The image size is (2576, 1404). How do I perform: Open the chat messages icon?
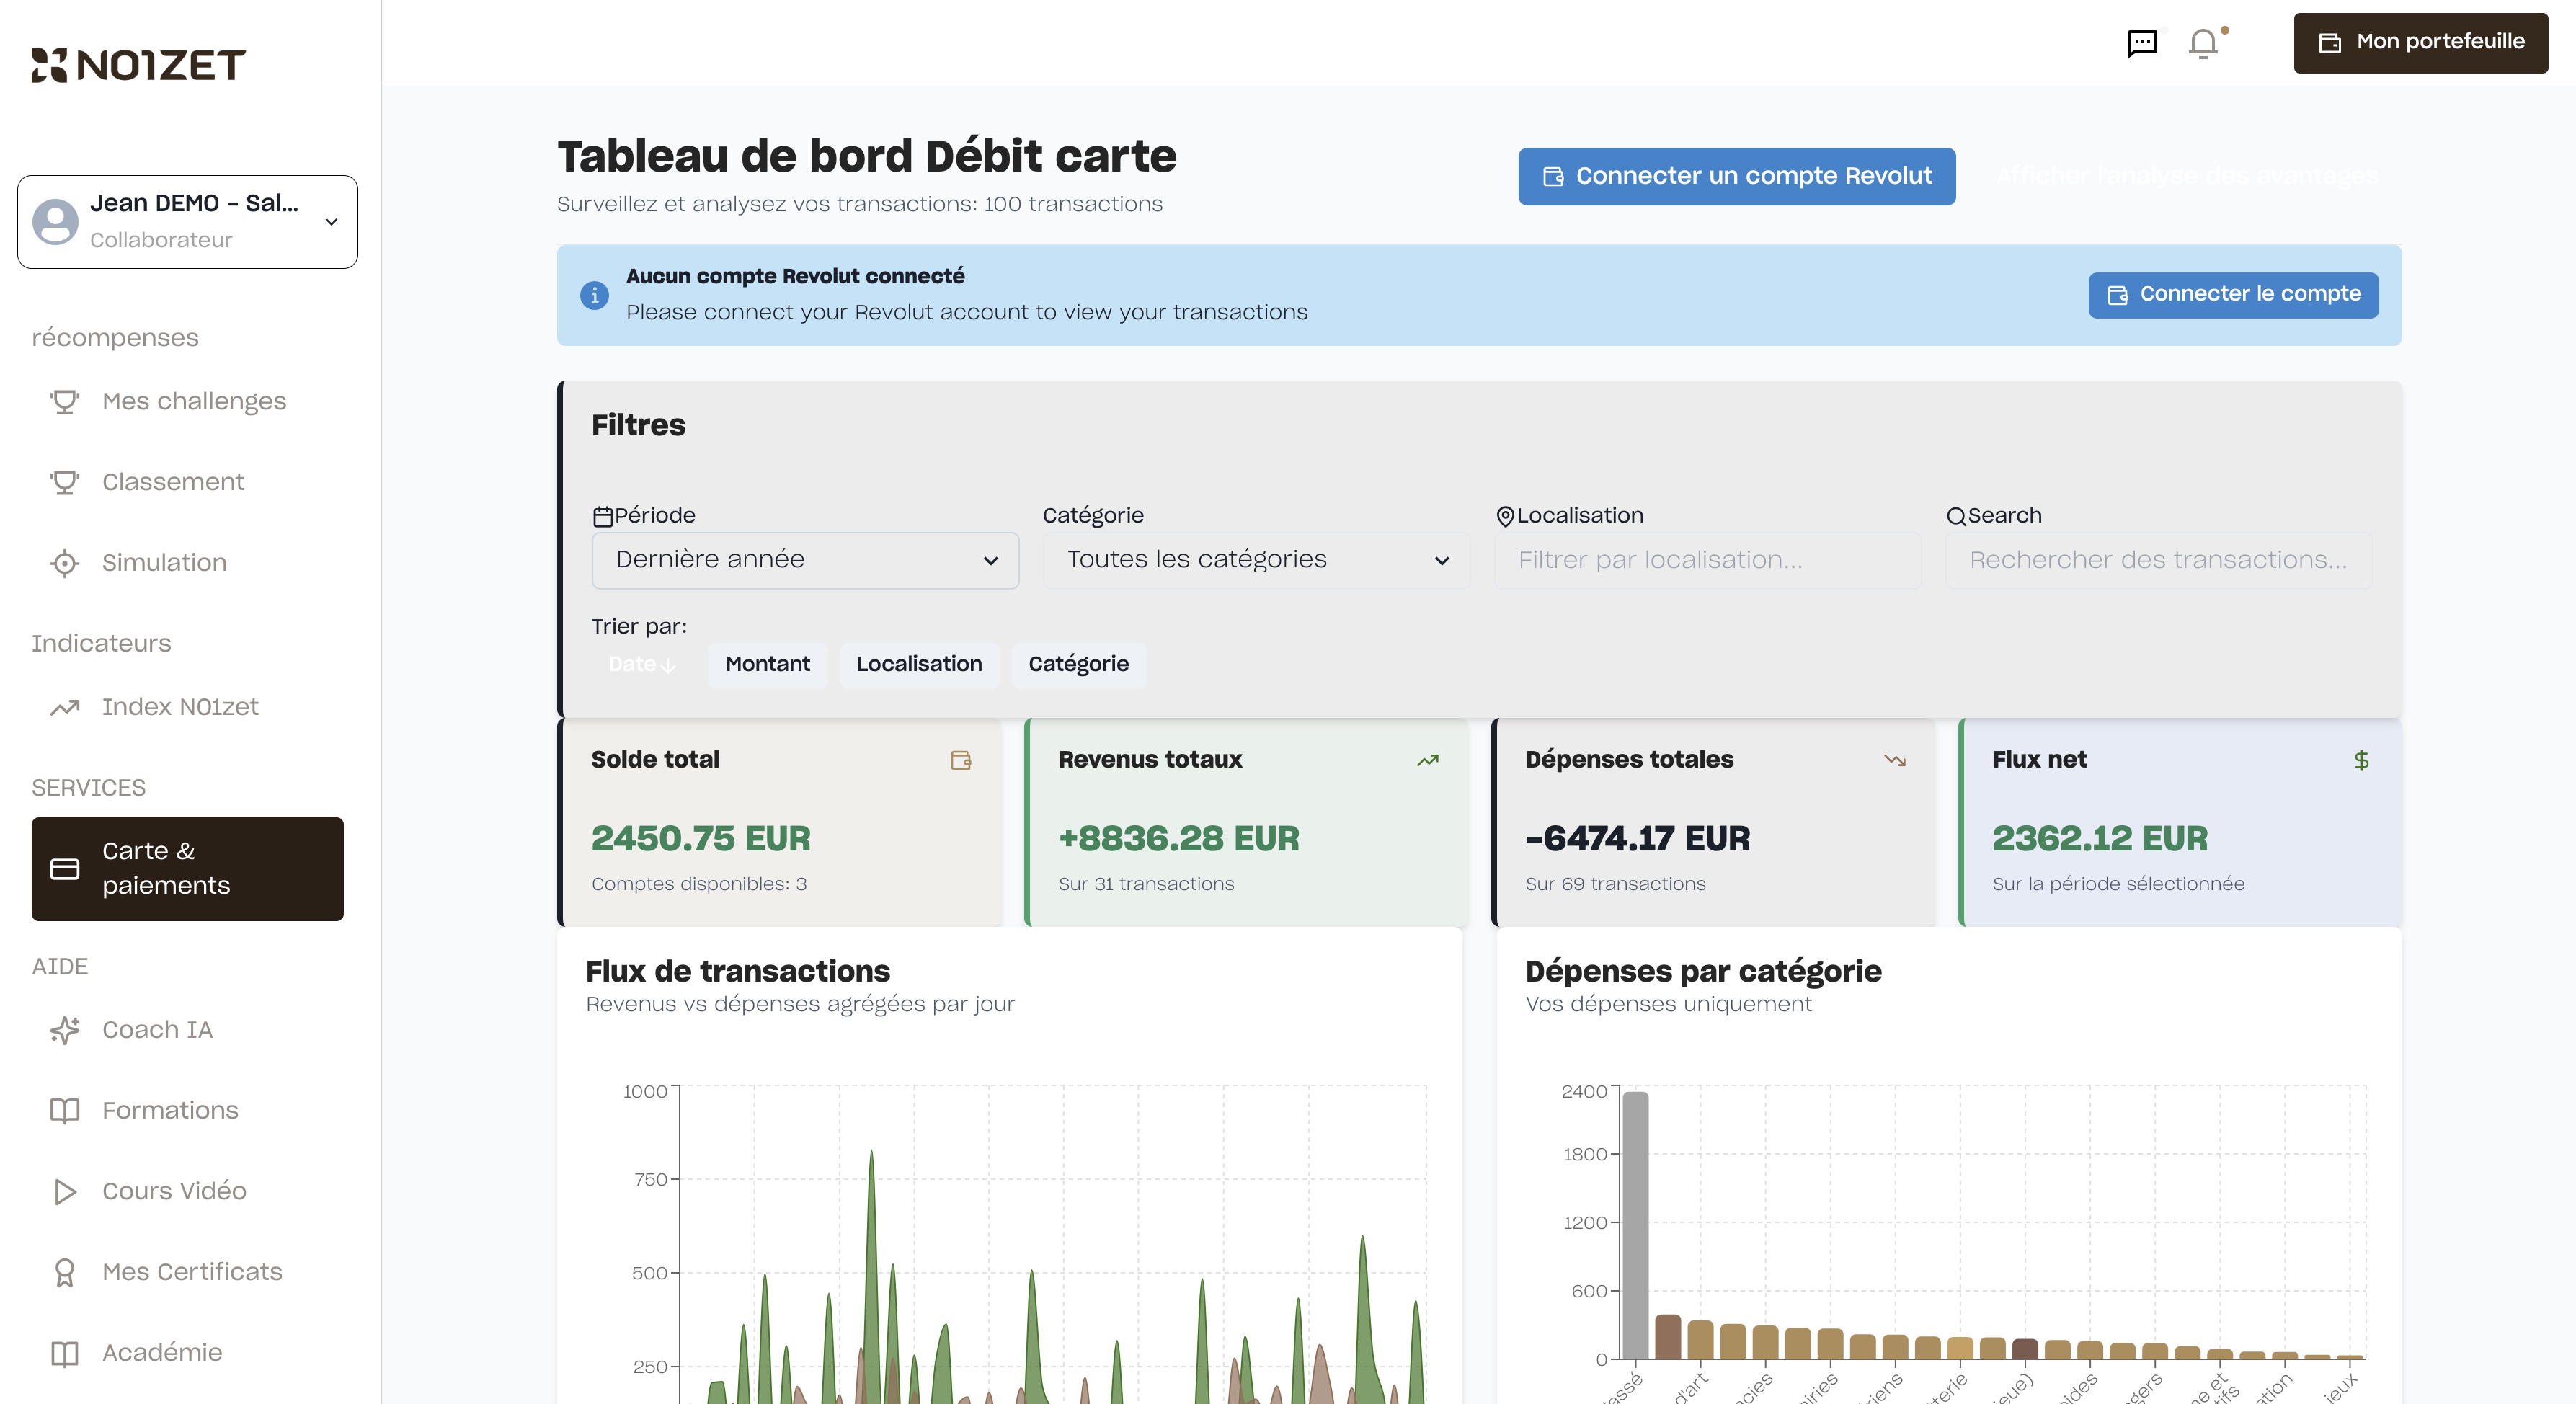(2142, 43)
